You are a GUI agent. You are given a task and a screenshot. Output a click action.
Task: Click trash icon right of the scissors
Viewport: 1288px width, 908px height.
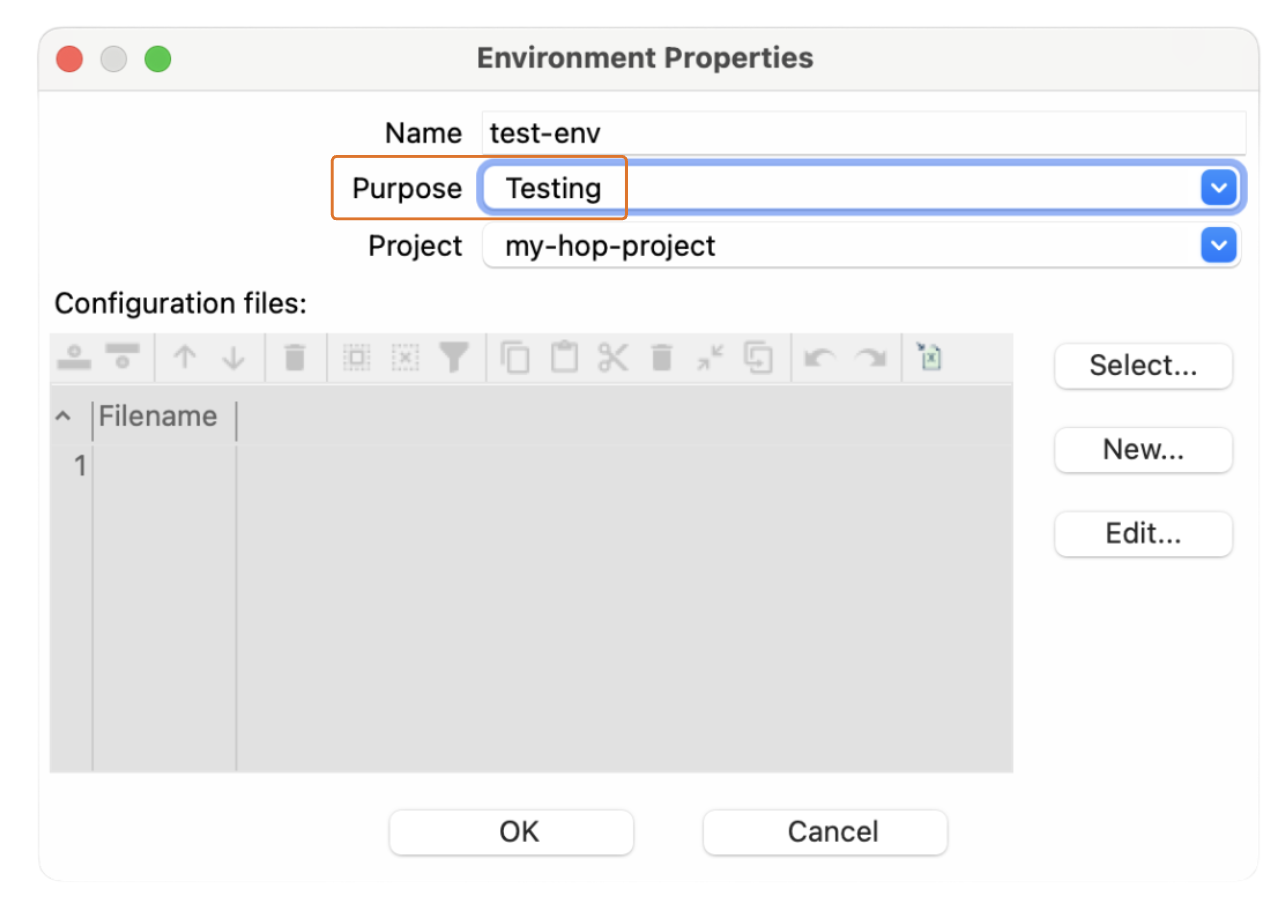661,357
